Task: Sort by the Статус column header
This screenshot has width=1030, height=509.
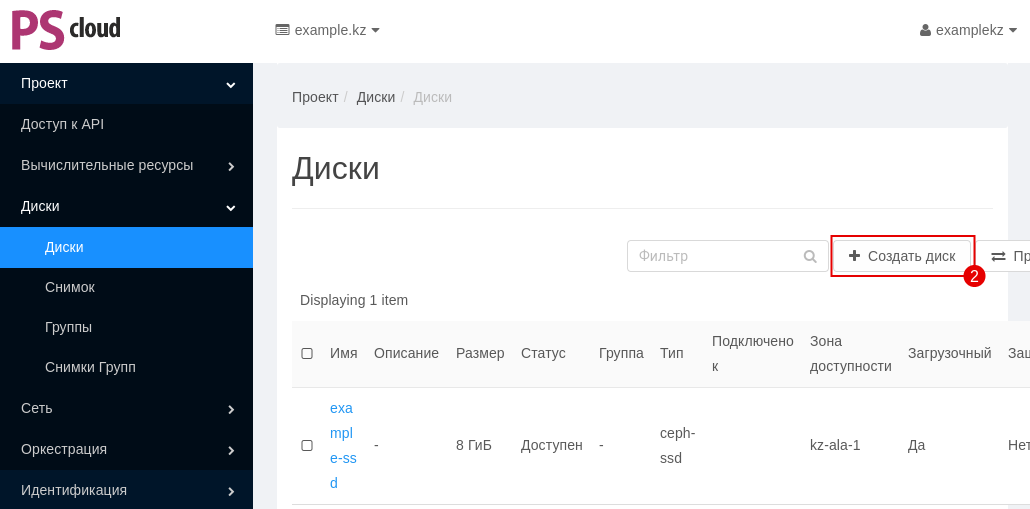Action: (x=543, y=353)
